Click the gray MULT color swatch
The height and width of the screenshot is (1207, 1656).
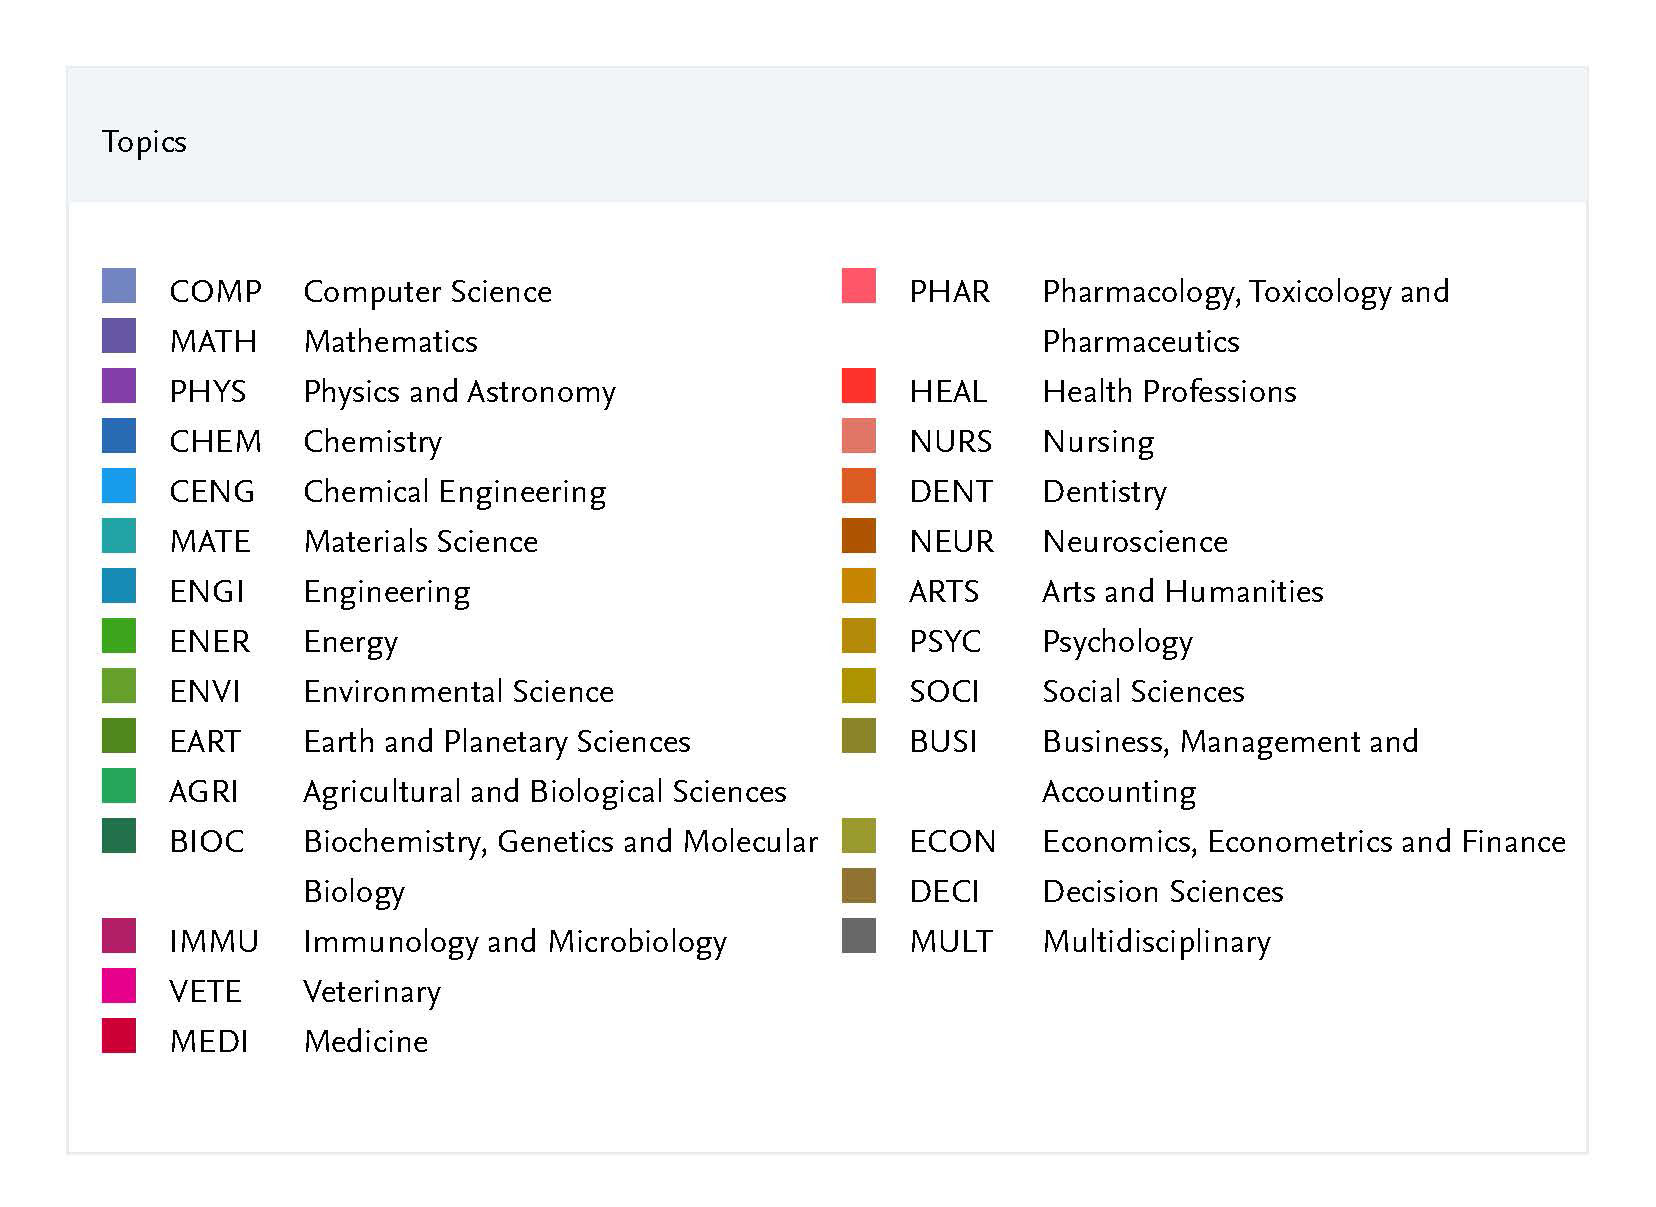coord(859,936)
